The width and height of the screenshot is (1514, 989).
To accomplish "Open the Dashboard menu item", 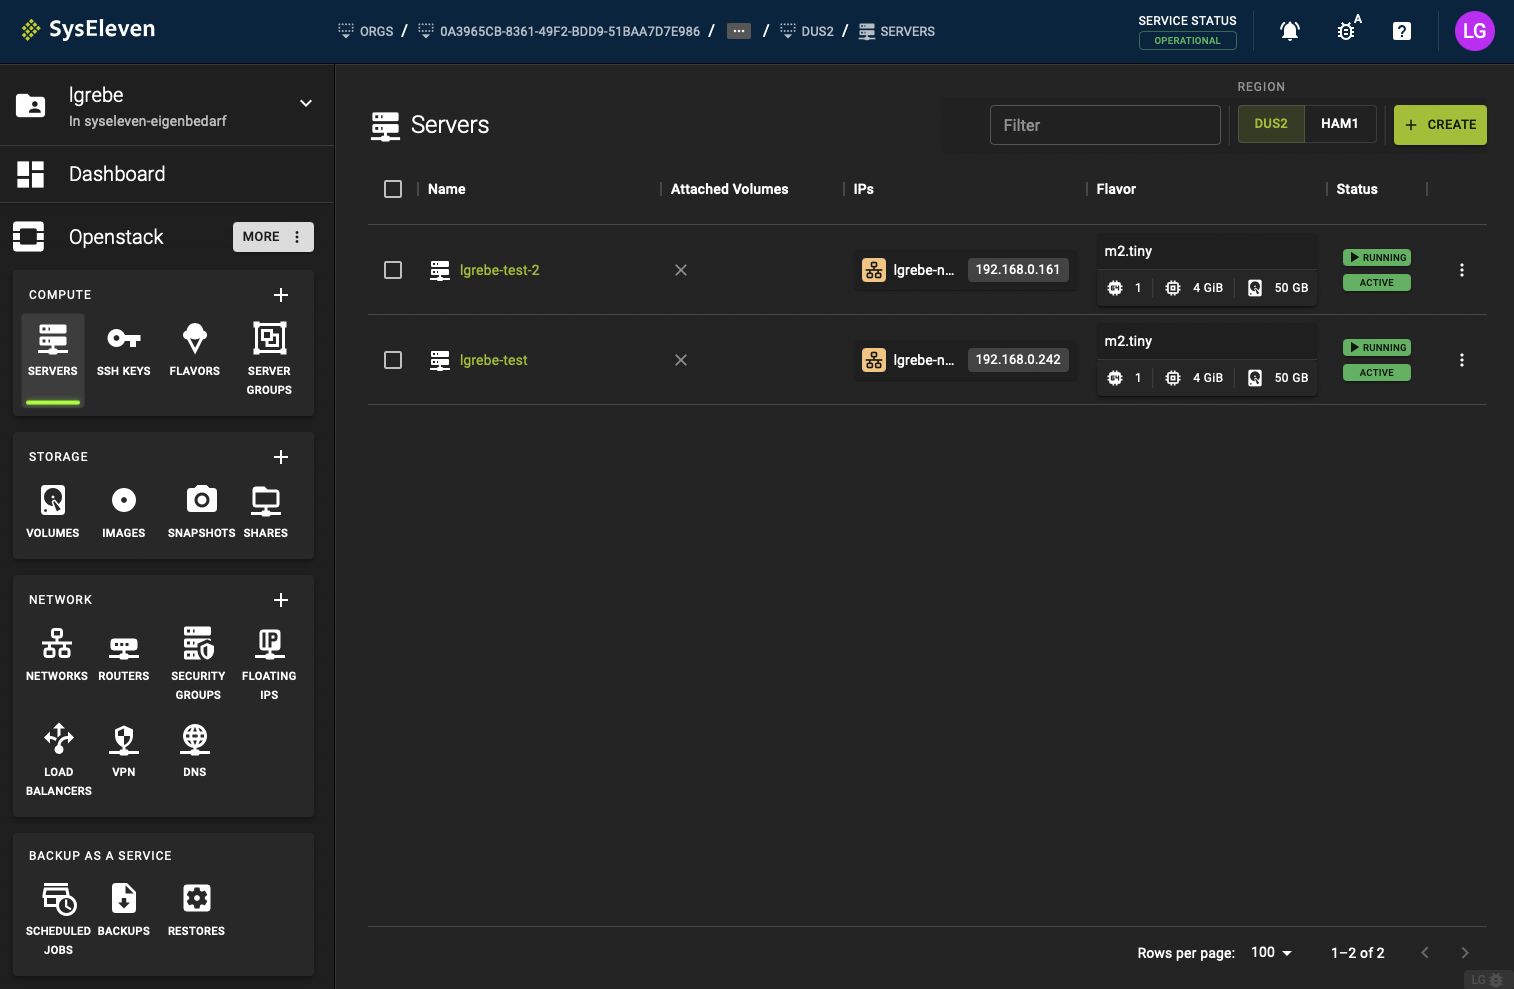I will click(x=167, y=174).
